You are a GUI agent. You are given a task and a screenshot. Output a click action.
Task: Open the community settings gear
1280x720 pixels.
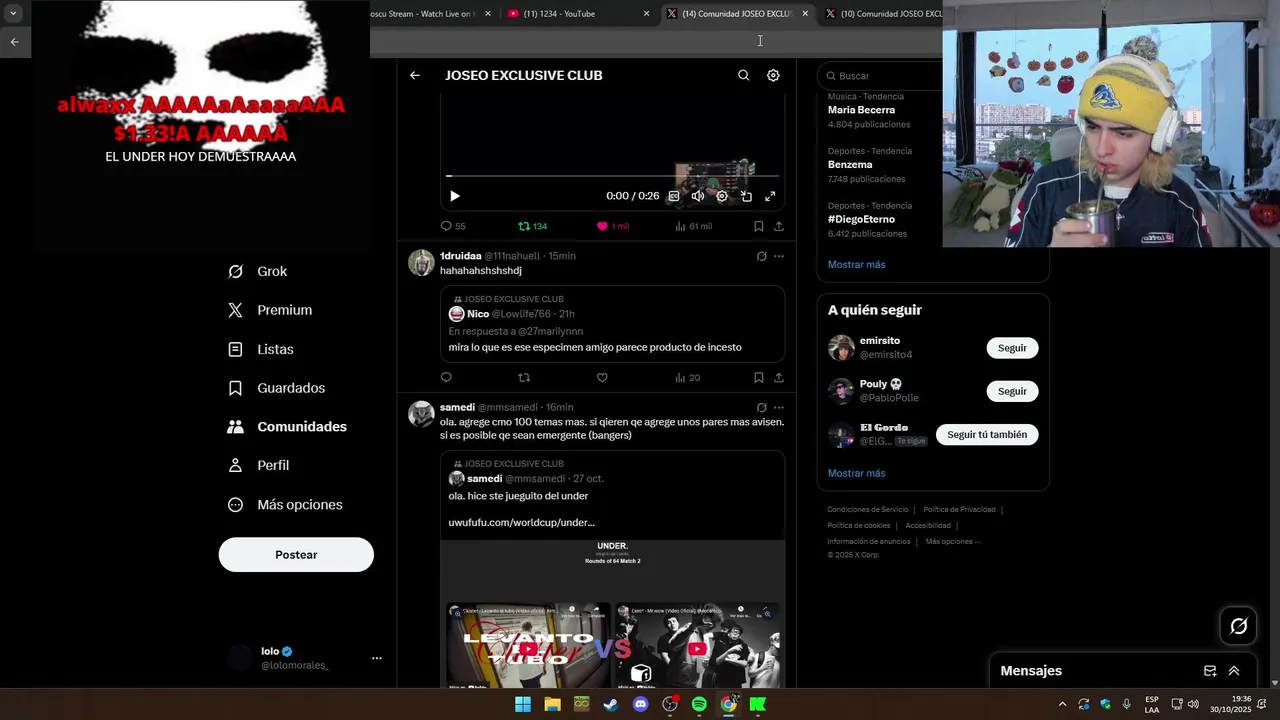pos(773,75)
